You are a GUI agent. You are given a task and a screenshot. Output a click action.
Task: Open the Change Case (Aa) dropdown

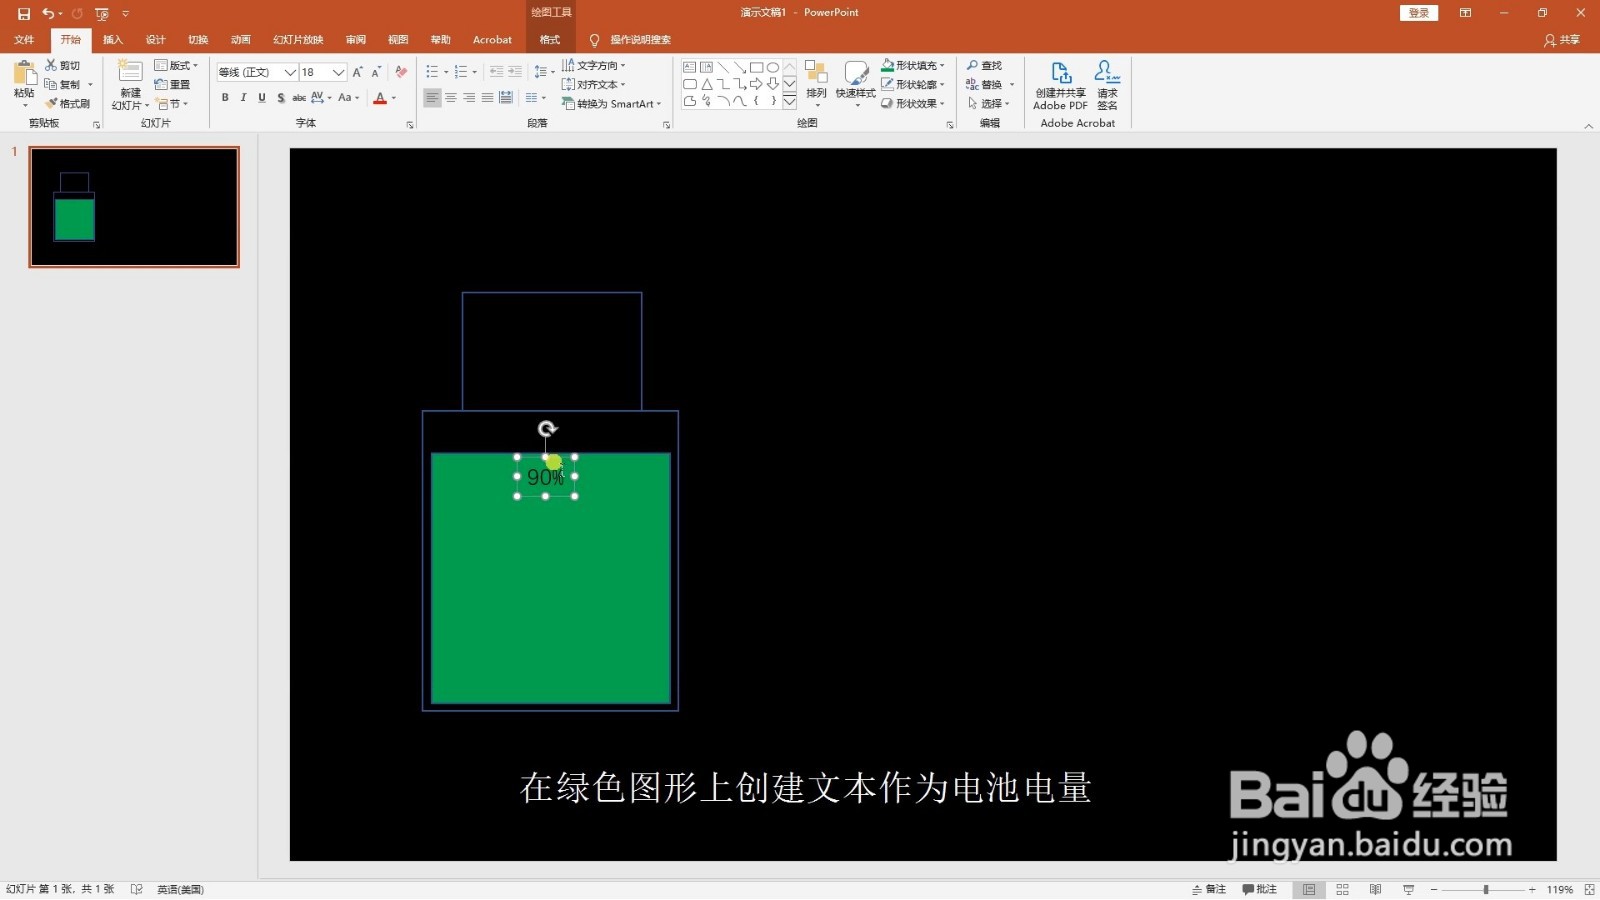click(348, 97)
